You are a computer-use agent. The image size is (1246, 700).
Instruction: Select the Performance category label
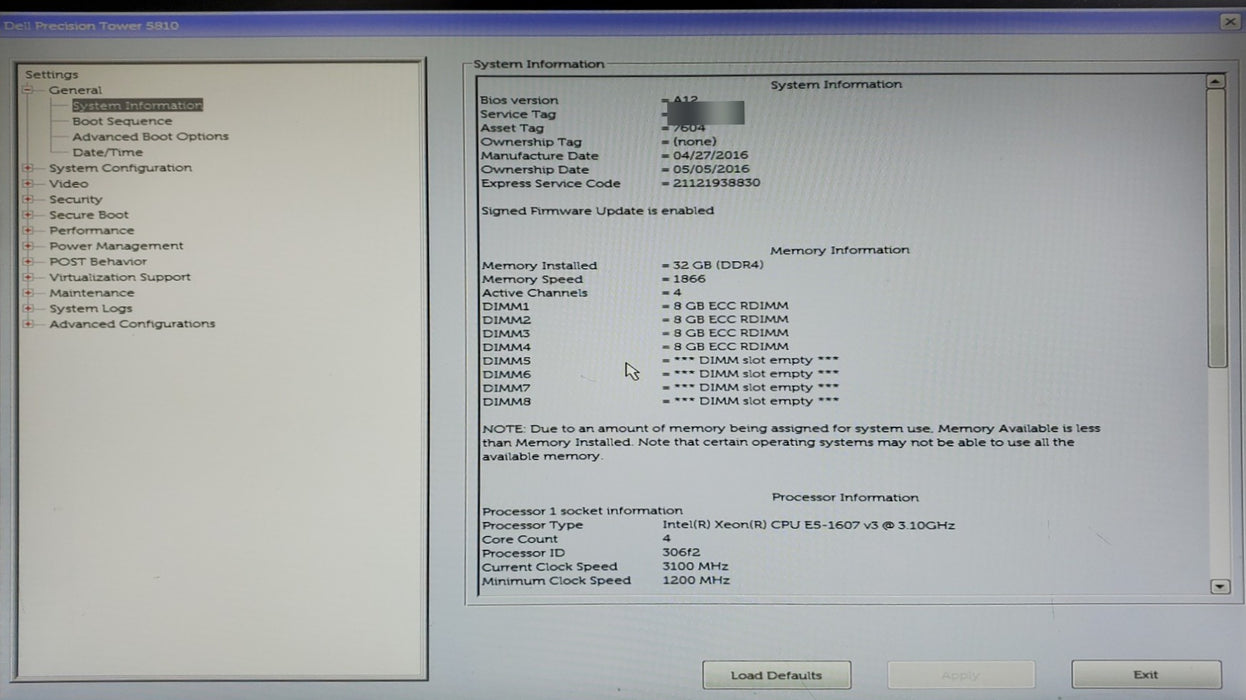point(91,230)
